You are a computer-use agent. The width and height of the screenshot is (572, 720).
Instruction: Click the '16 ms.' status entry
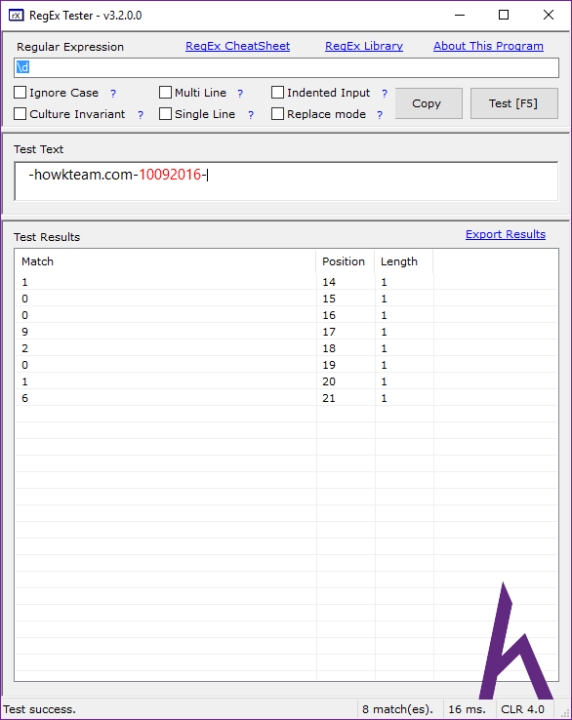[x=467, y=709]
